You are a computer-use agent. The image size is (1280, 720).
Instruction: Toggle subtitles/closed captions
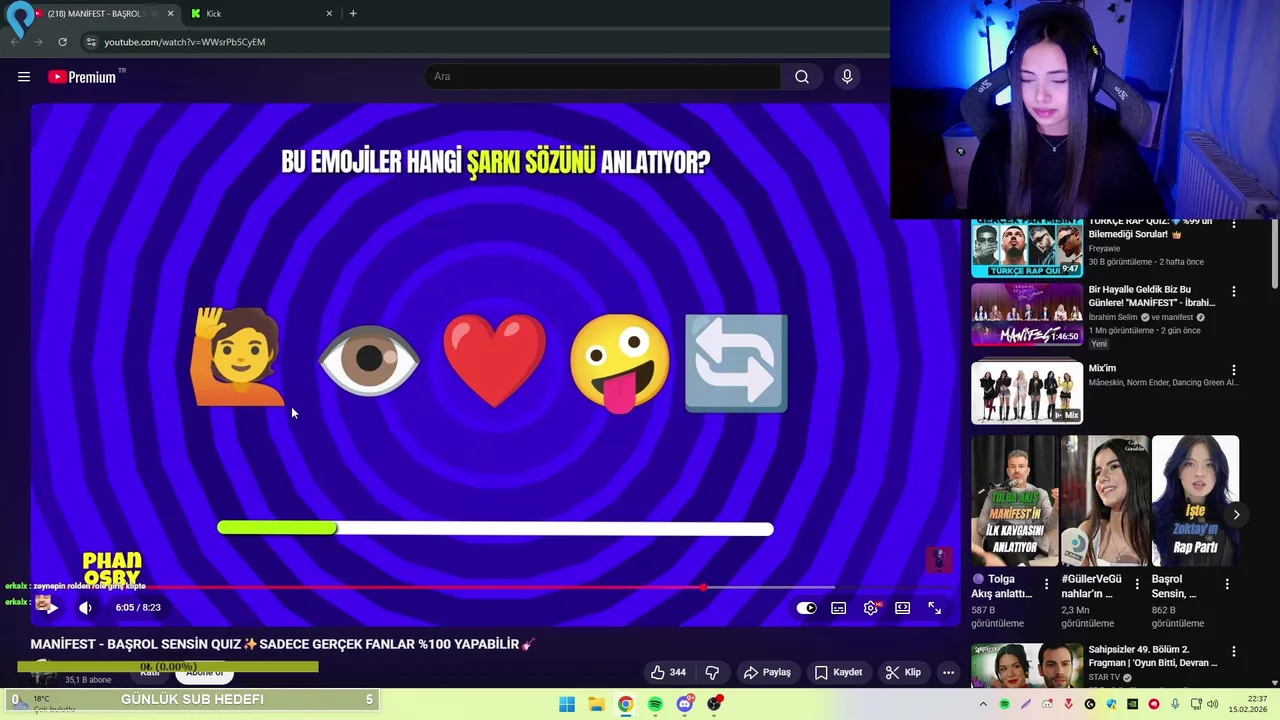(x=839, y=608)
